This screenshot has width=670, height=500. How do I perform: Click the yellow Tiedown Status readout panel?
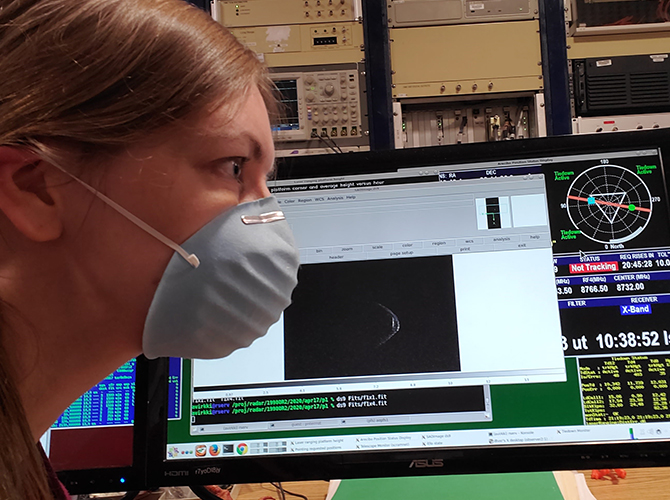tap(623, 390)
